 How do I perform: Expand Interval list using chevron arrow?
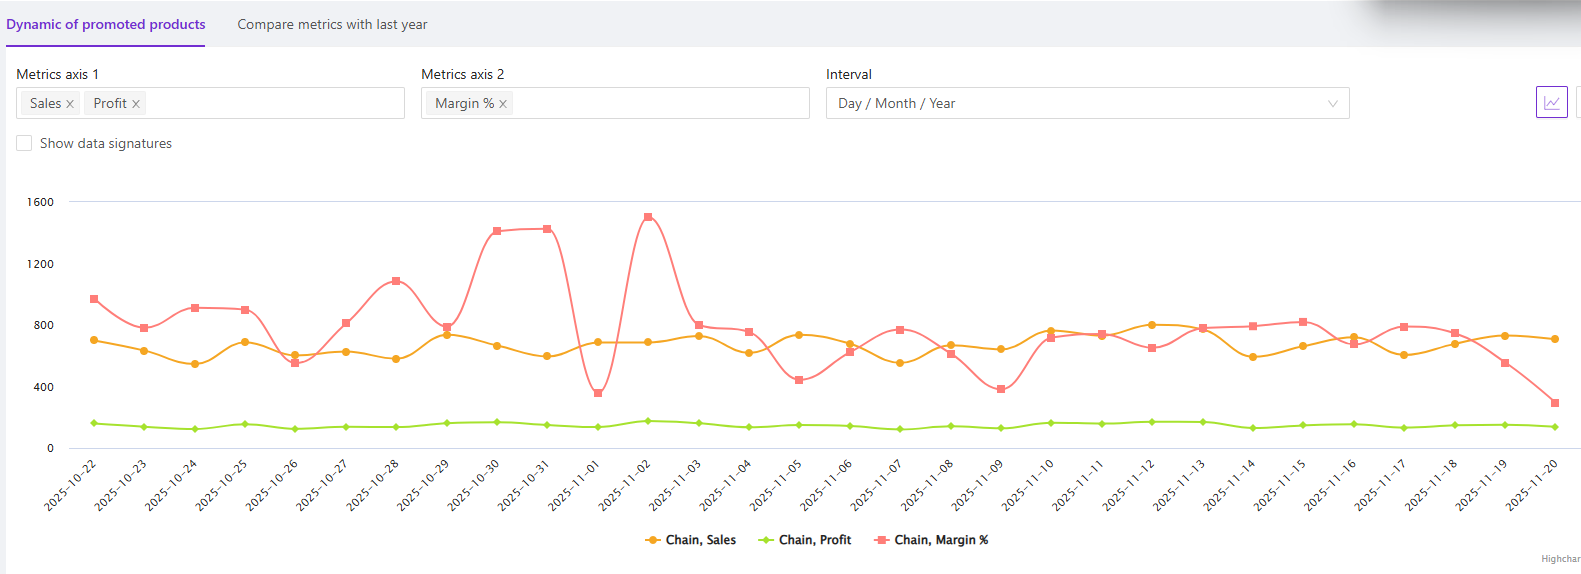(1332, 104)
